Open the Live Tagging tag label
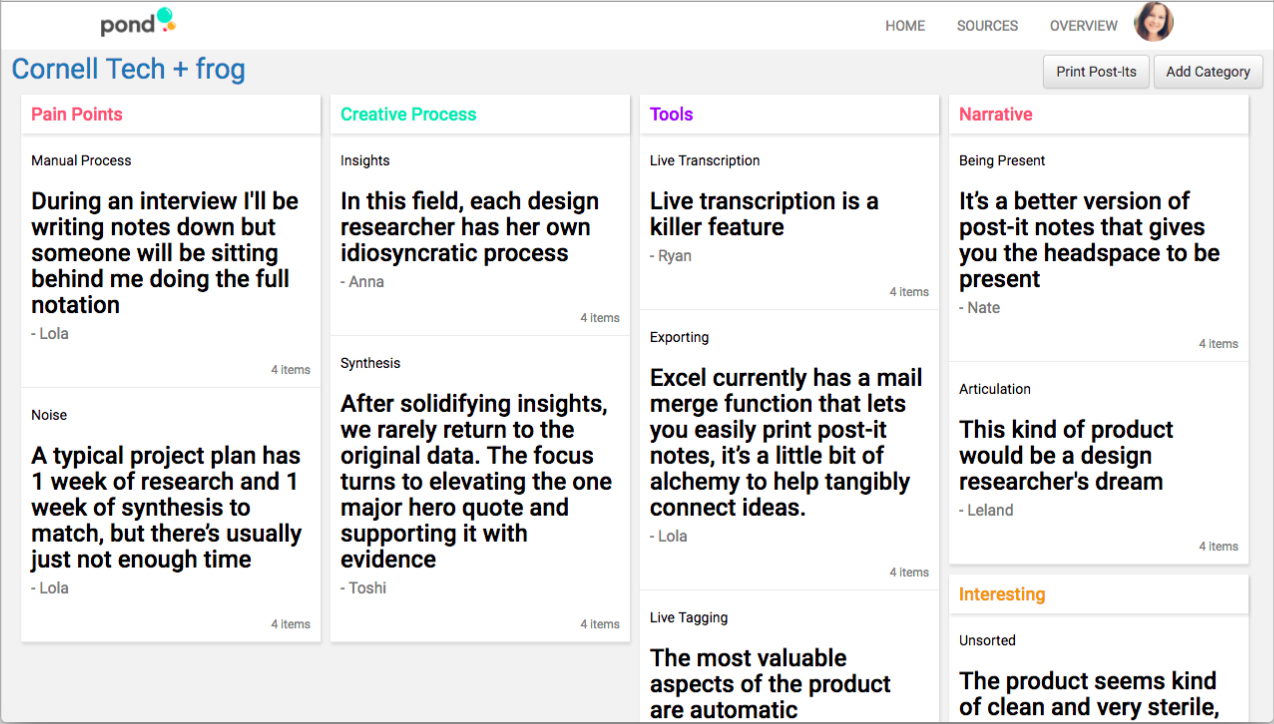 [689, 618]
